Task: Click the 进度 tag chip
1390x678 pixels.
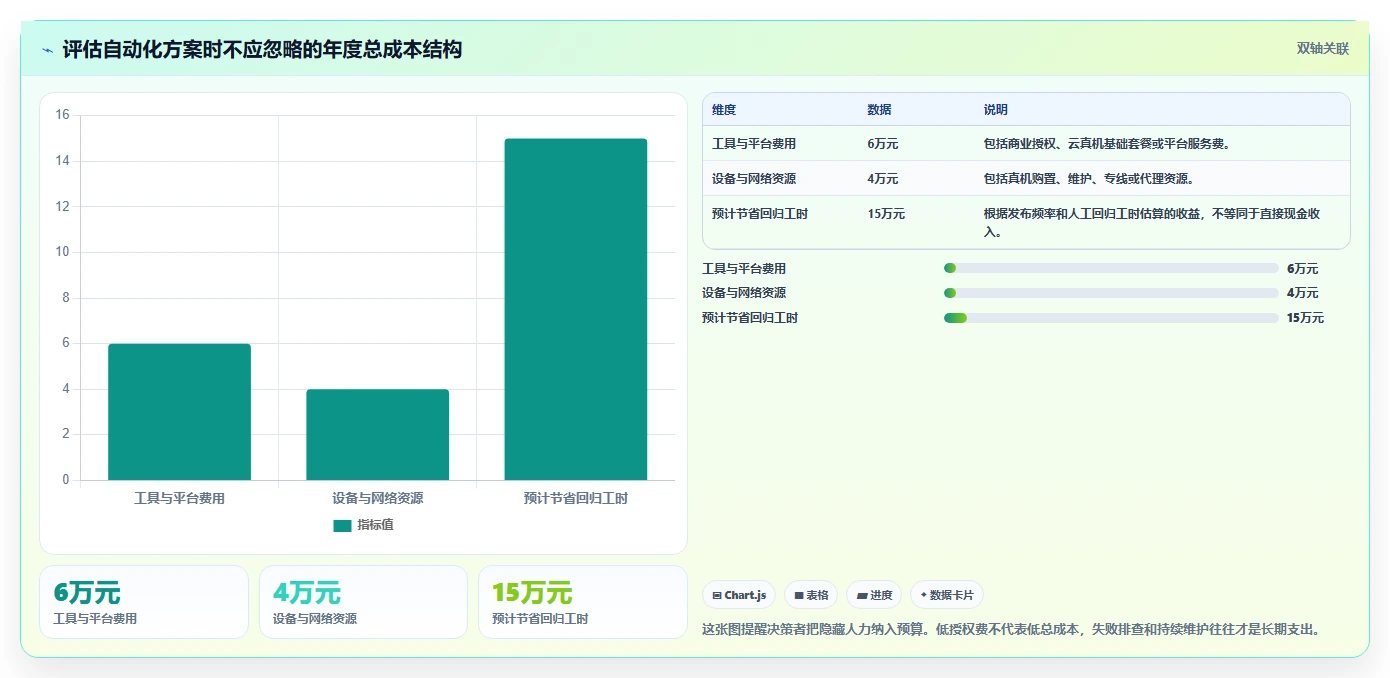Action: (874, 595)
